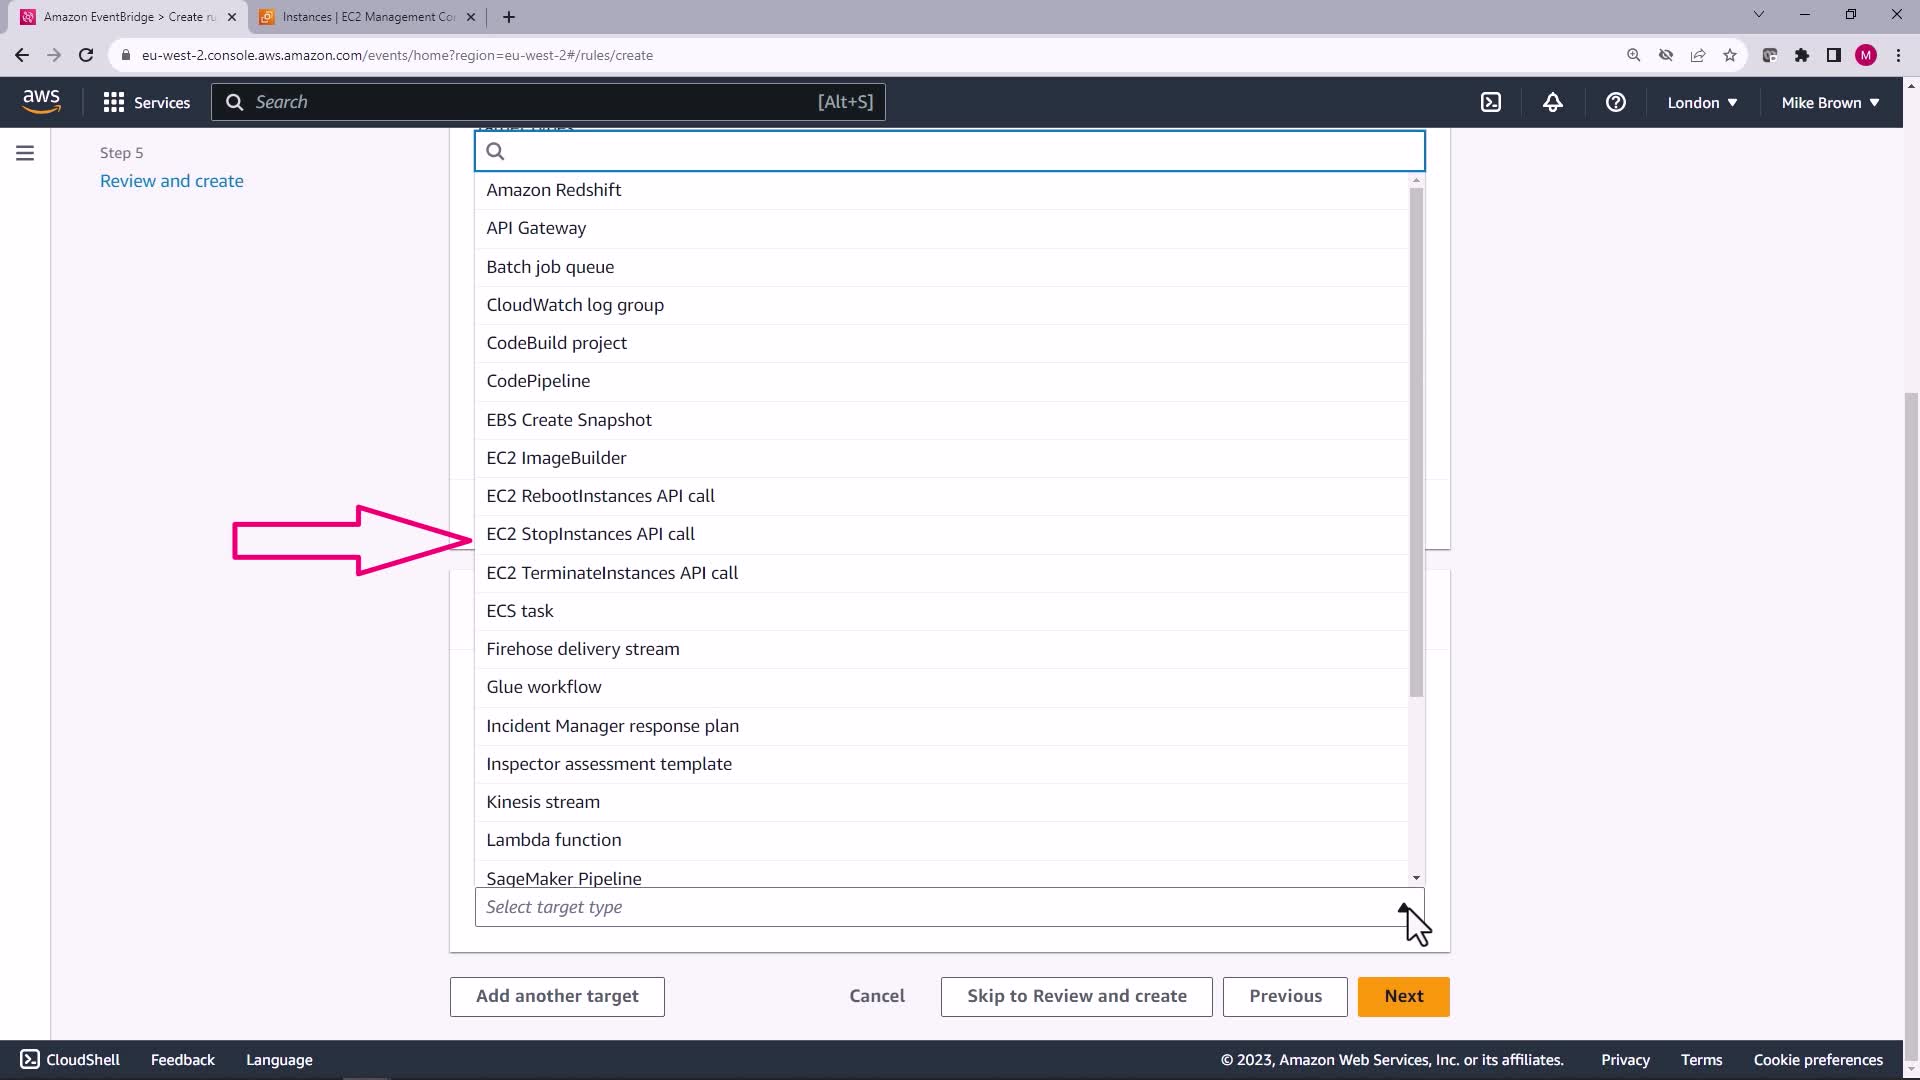This screenshot has height=1080, width=1920.
Task: Expand the Mike Brown account menu
Action: (1830, 102)
